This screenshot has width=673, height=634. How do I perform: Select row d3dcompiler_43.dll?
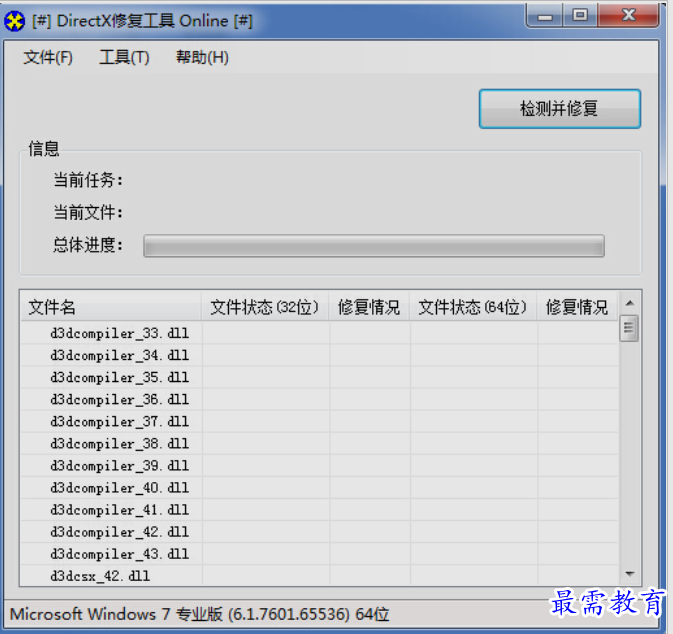coord(320,555)
